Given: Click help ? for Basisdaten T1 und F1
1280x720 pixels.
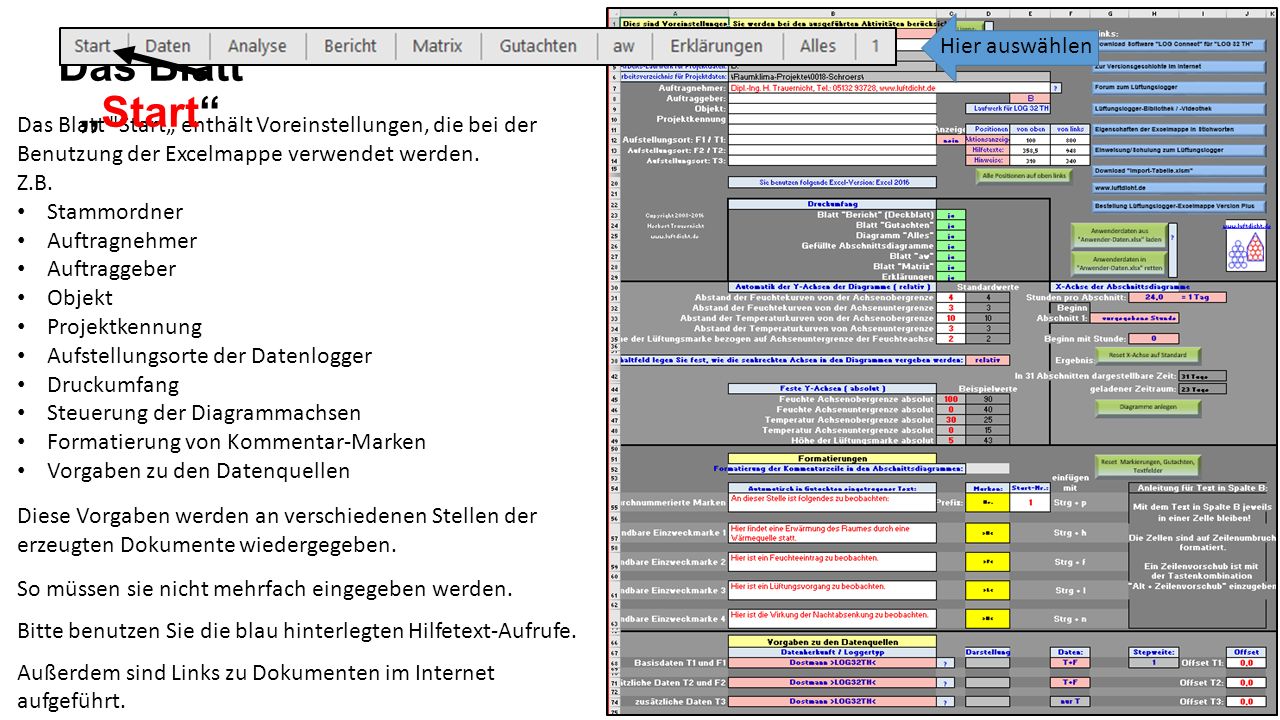Looking at the screenshot, I should point(945,663).
